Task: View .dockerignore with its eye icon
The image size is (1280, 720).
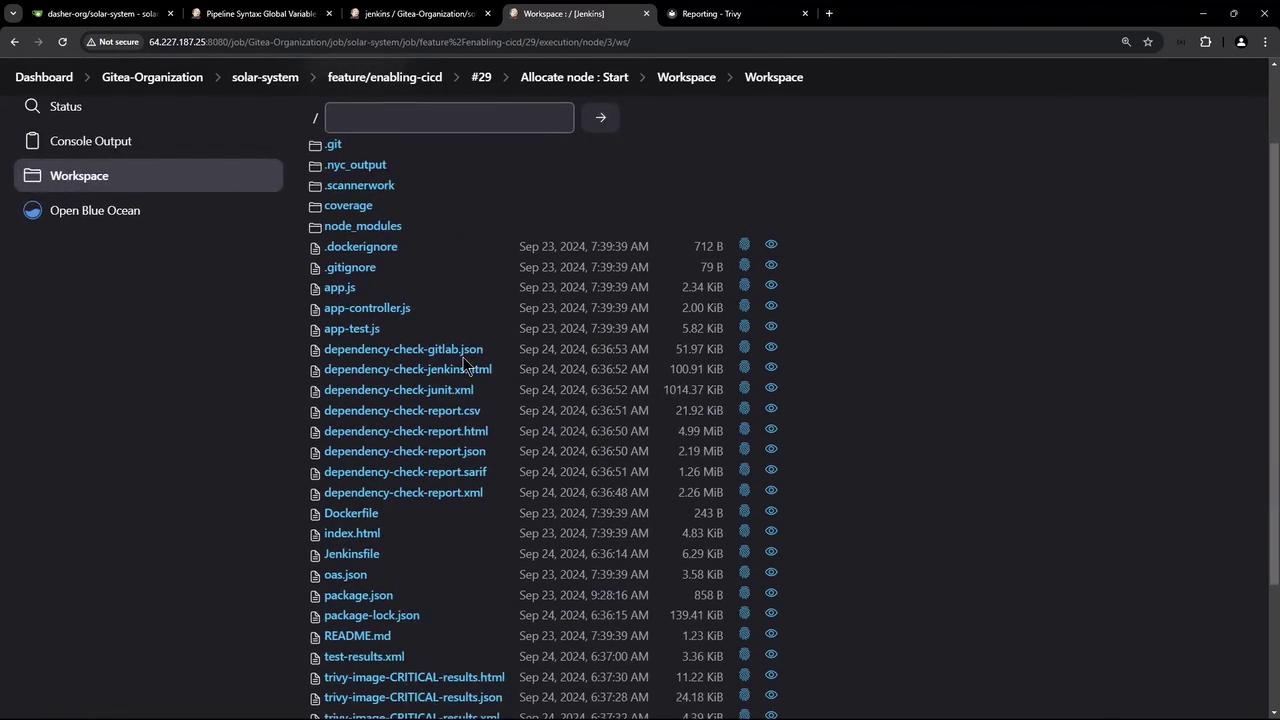Action: 771,245
